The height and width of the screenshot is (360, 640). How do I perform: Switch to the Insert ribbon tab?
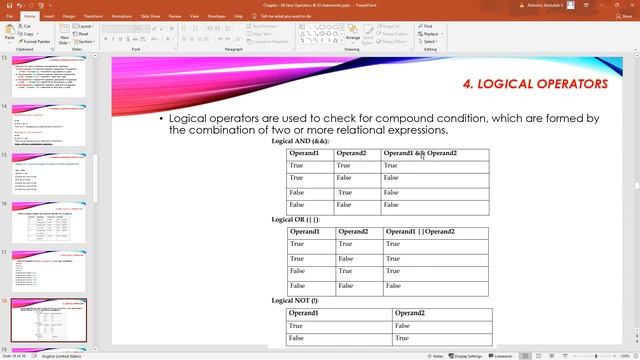[49, 16]
